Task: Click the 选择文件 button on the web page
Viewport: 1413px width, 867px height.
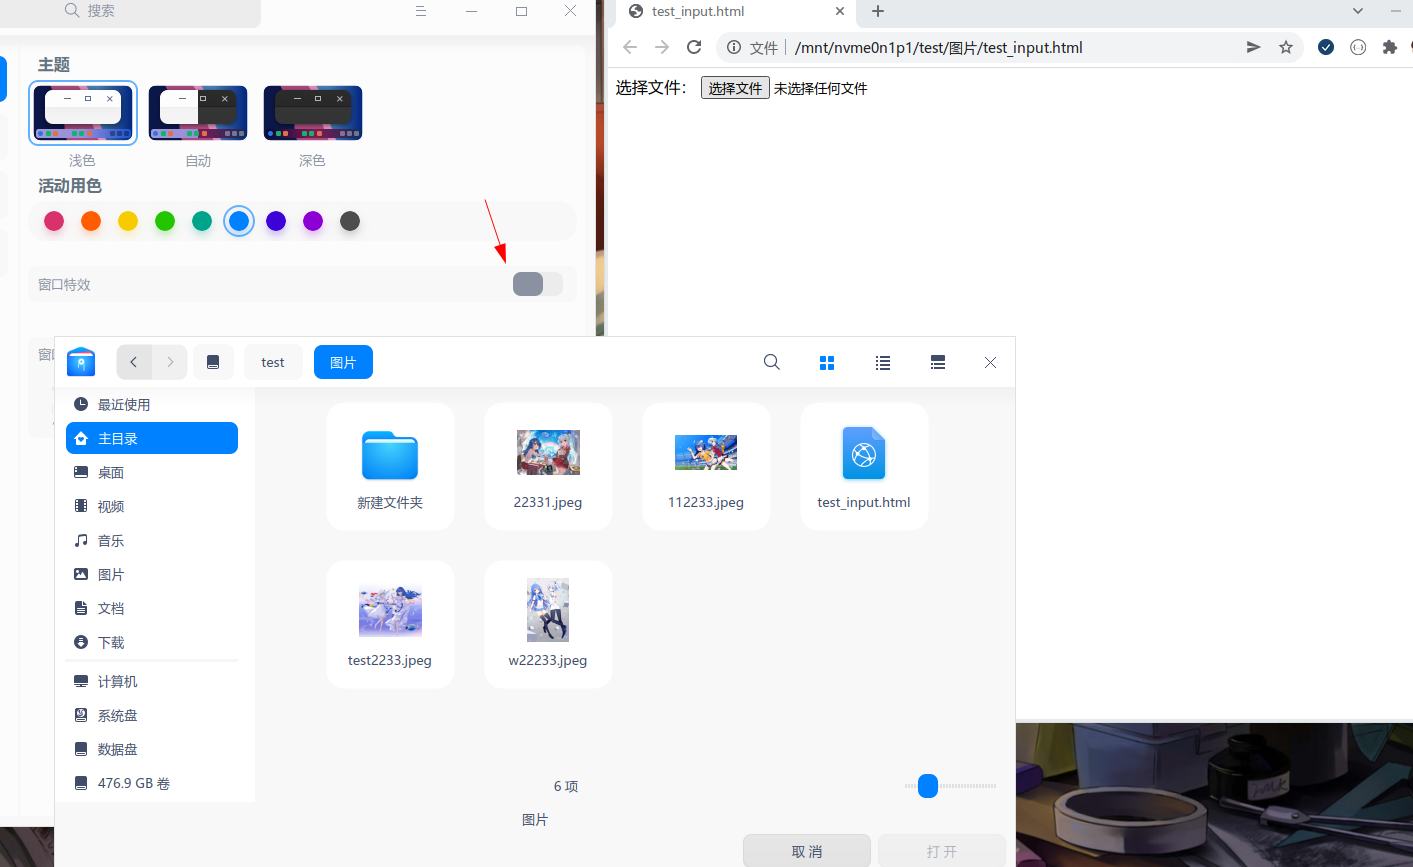Action: tap(735, 88)
